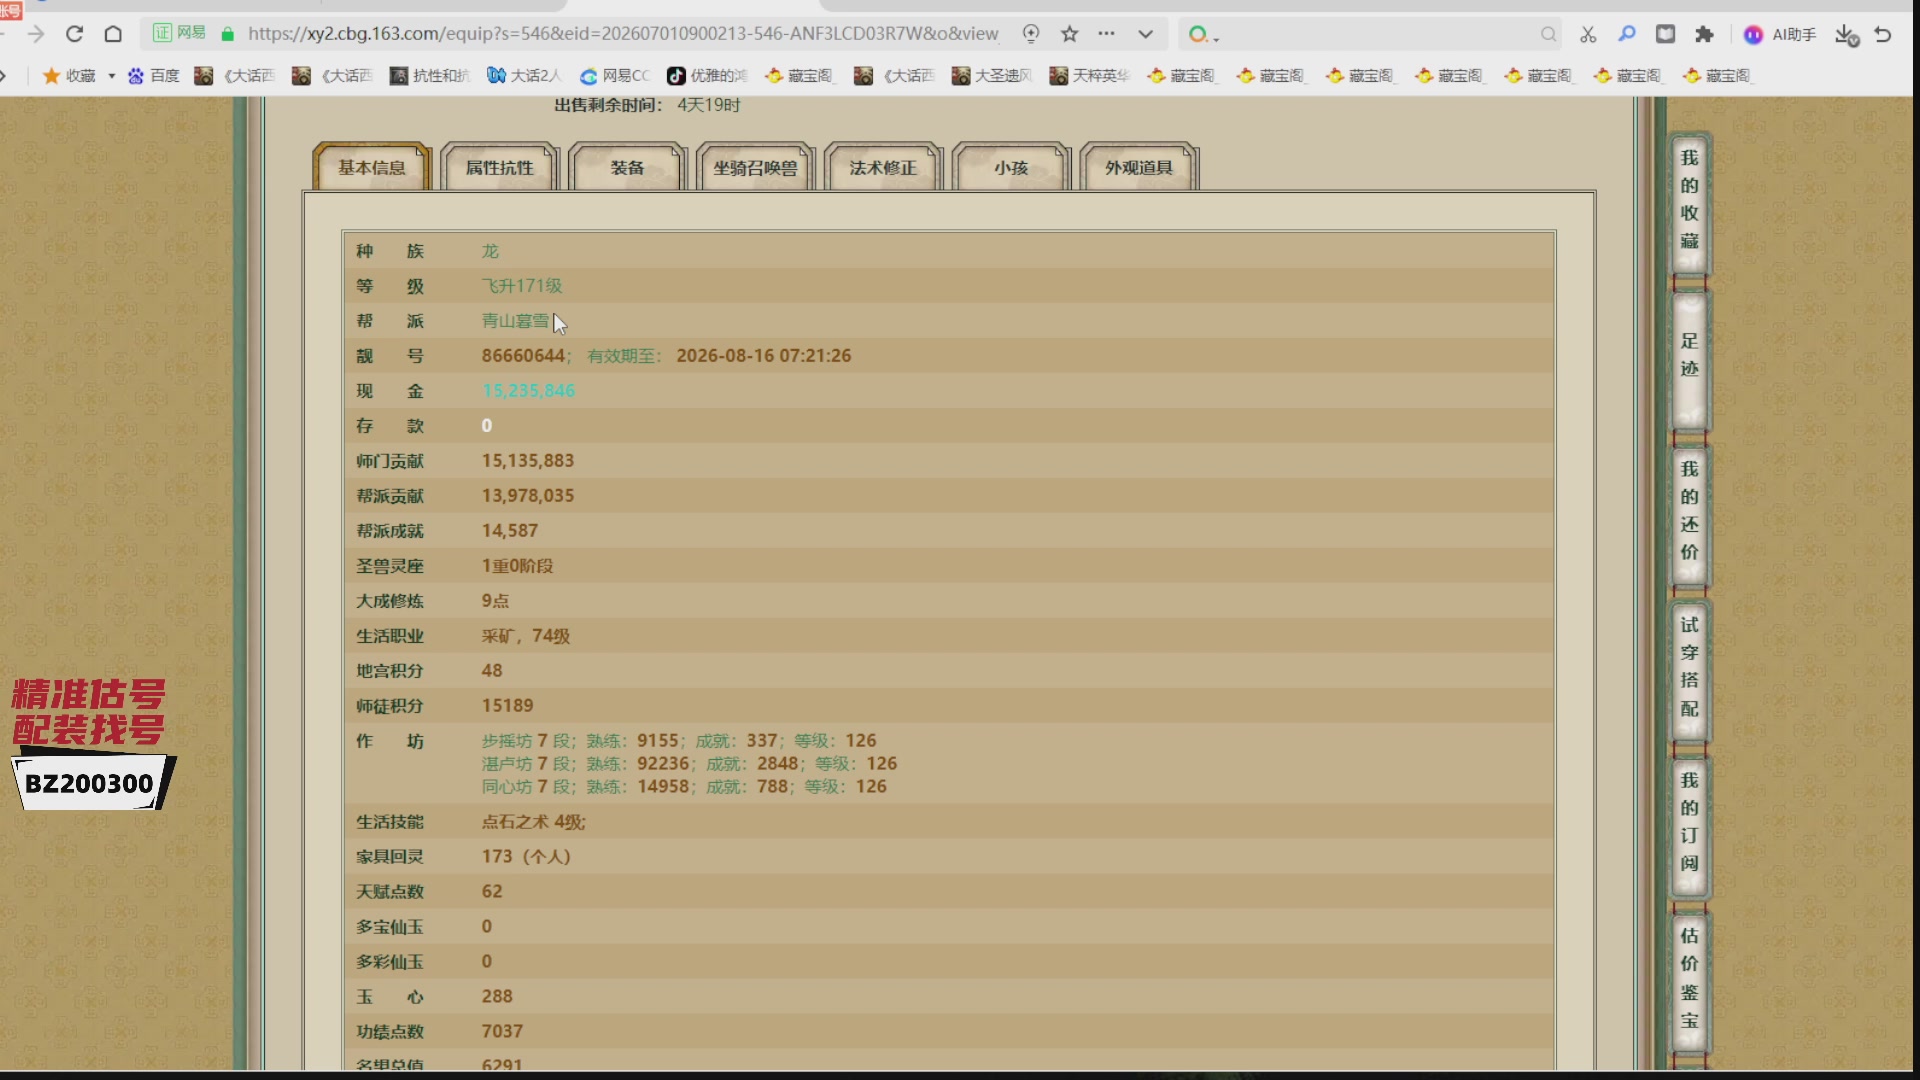
Task: Click the 我的收藏 sidebar button
Action: point(1689,200)
